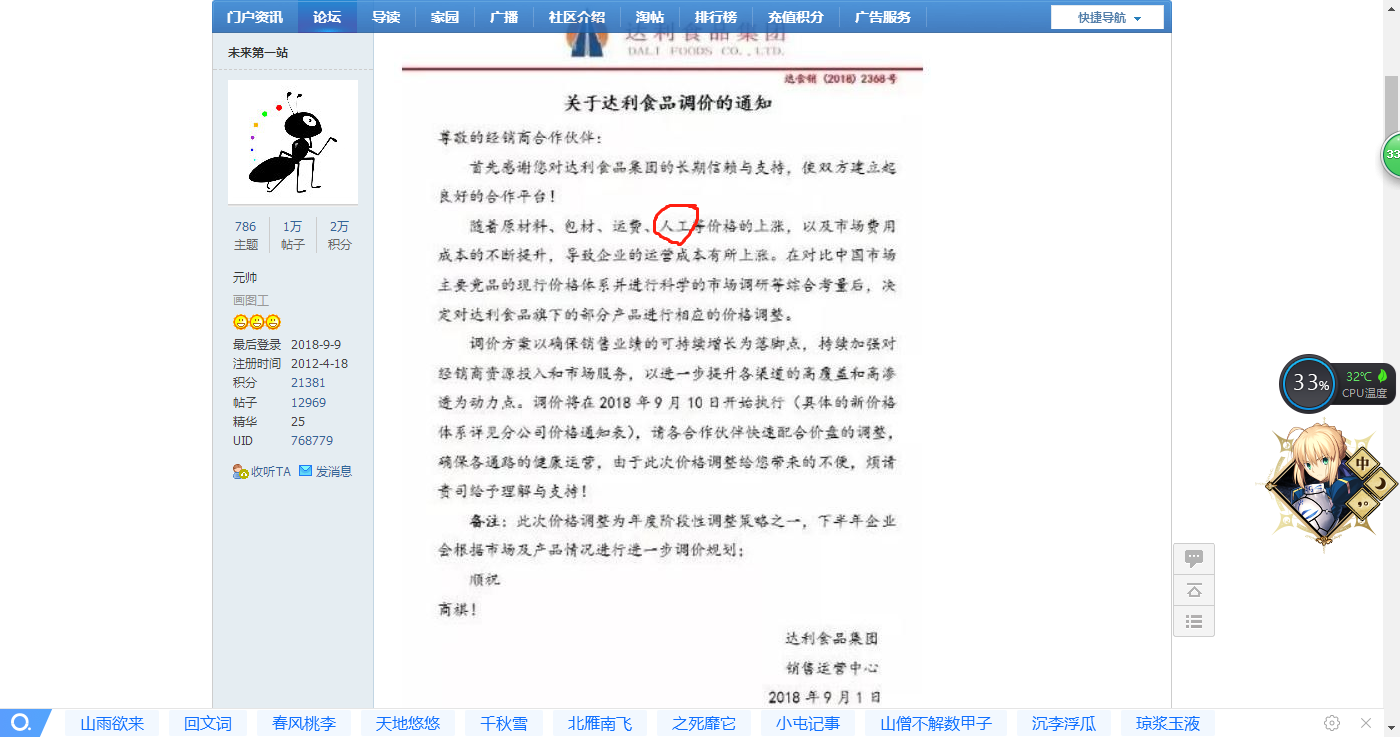Click the 注册时间 value 2012-4-18
Viewport: 1400px width, 737px height.
[319, 364]
